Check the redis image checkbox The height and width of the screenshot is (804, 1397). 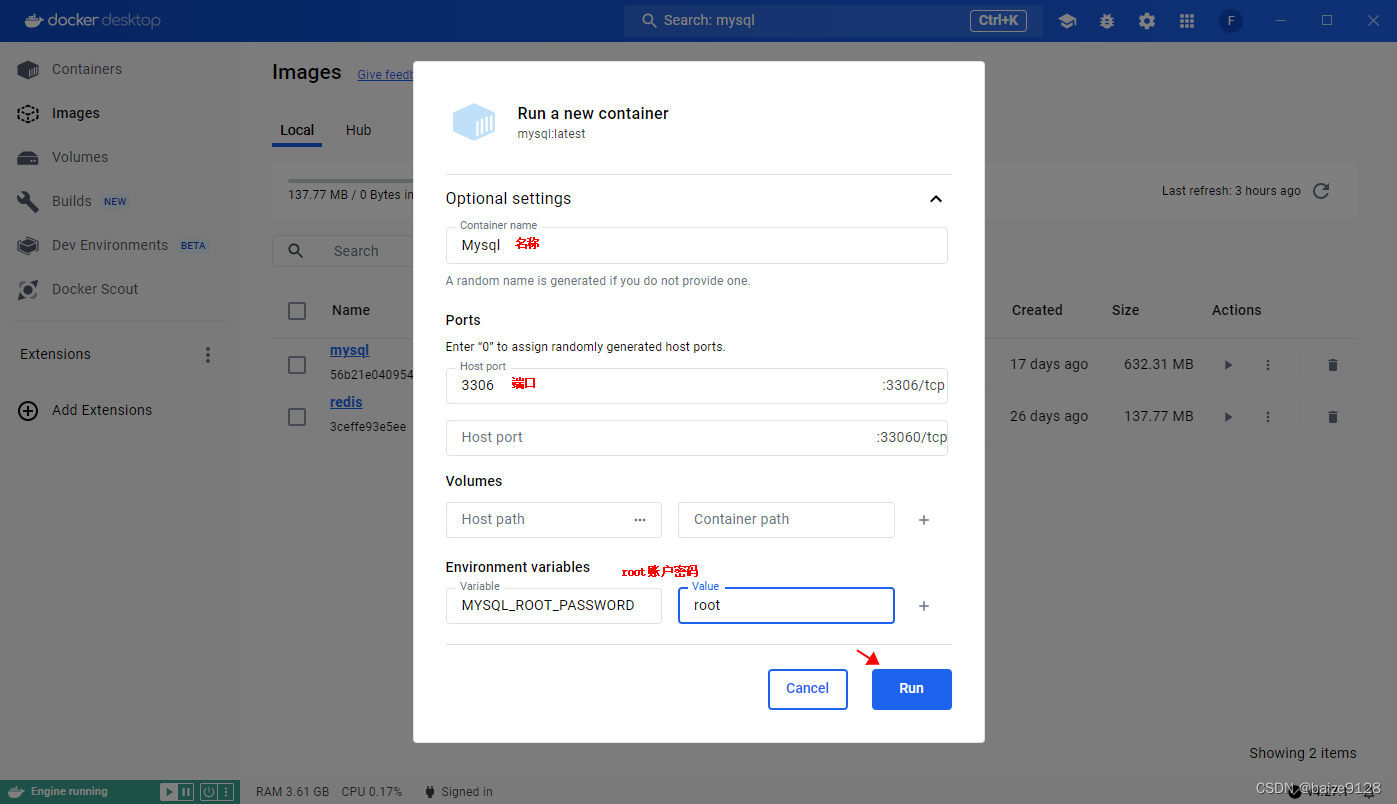tap(297, 417)
